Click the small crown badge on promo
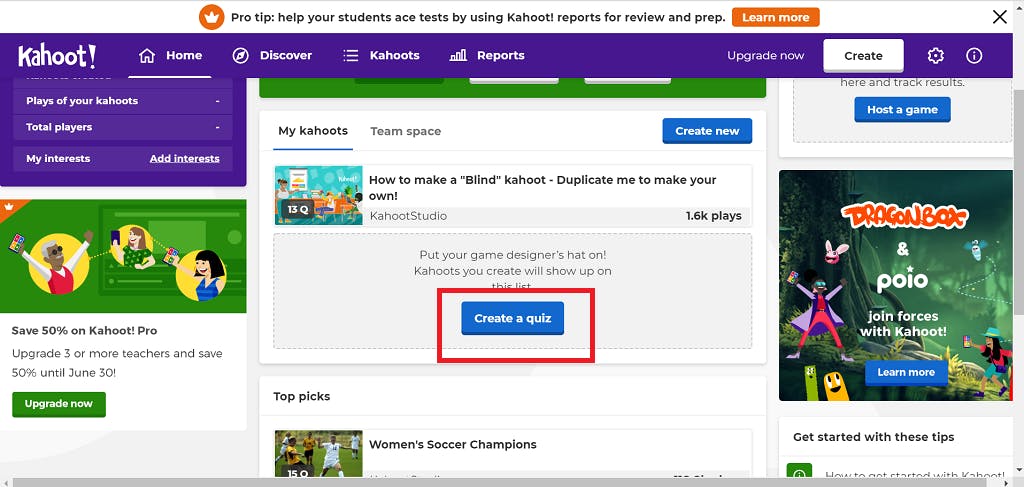1024x487 pixels. [x=8, y=206]
